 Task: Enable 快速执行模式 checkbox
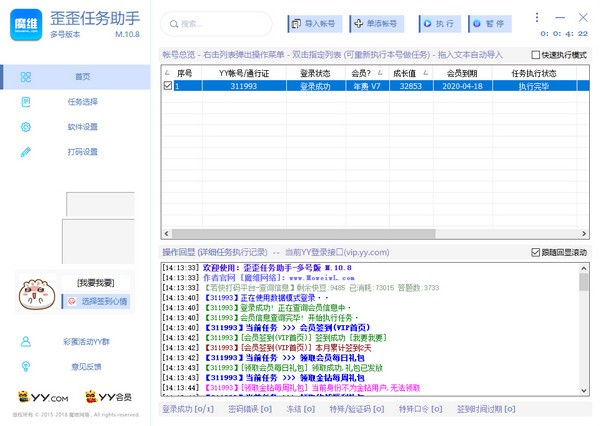pos(536,55)
